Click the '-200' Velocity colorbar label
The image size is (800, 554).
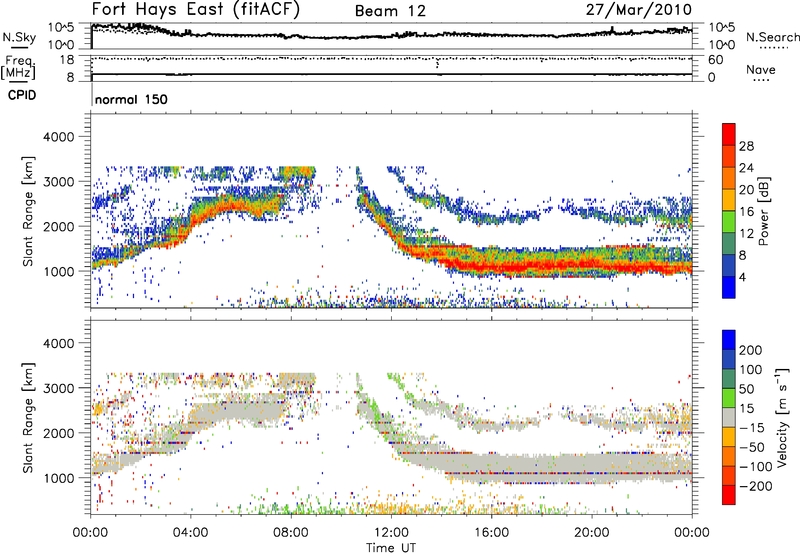pos(758,486)
